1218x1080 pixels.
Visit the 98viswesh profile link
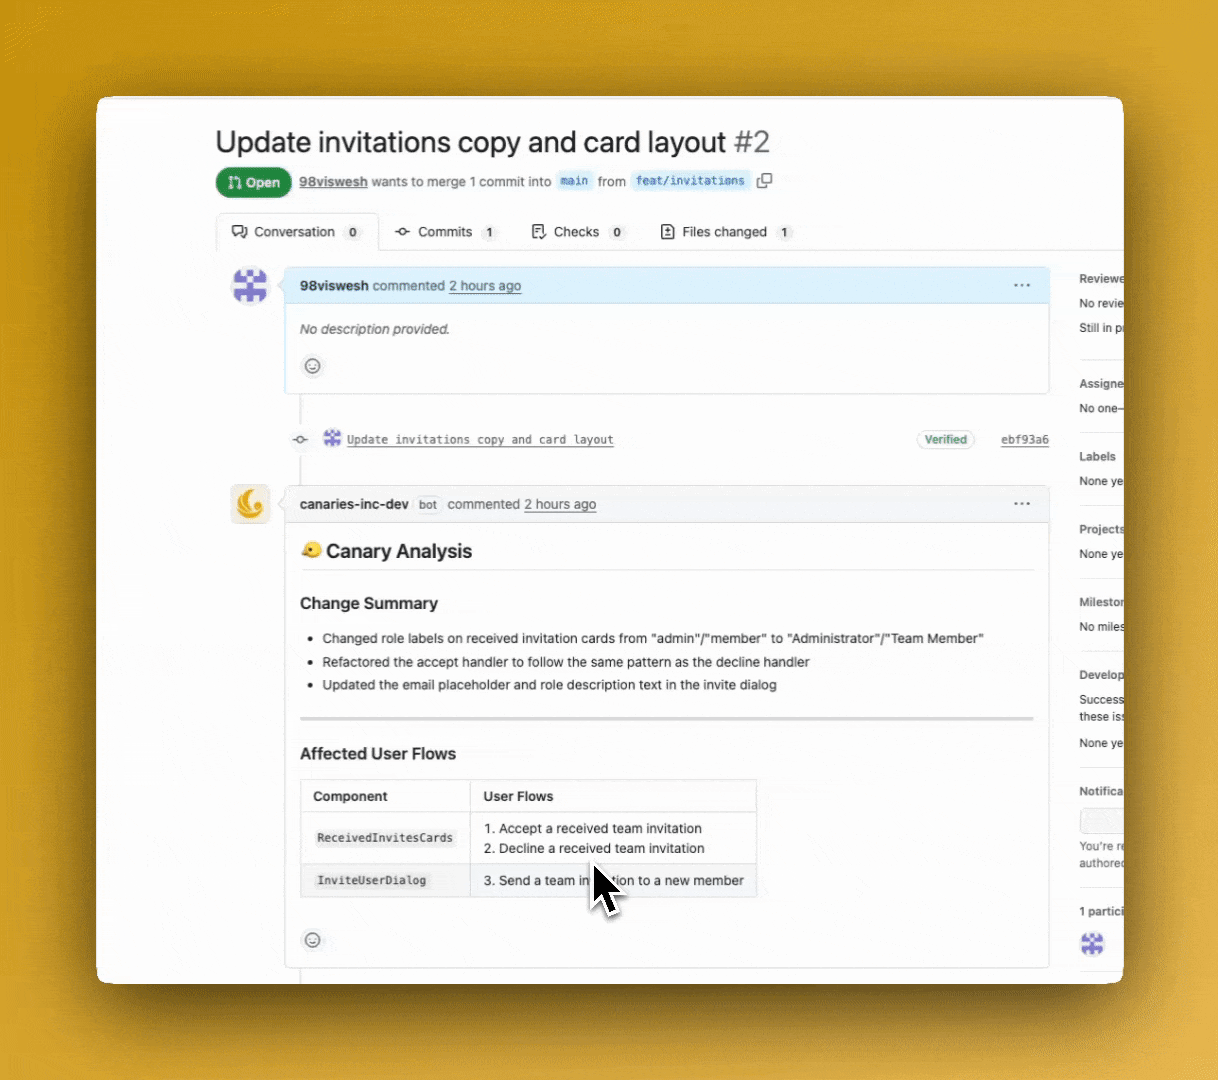pos(333,181)
